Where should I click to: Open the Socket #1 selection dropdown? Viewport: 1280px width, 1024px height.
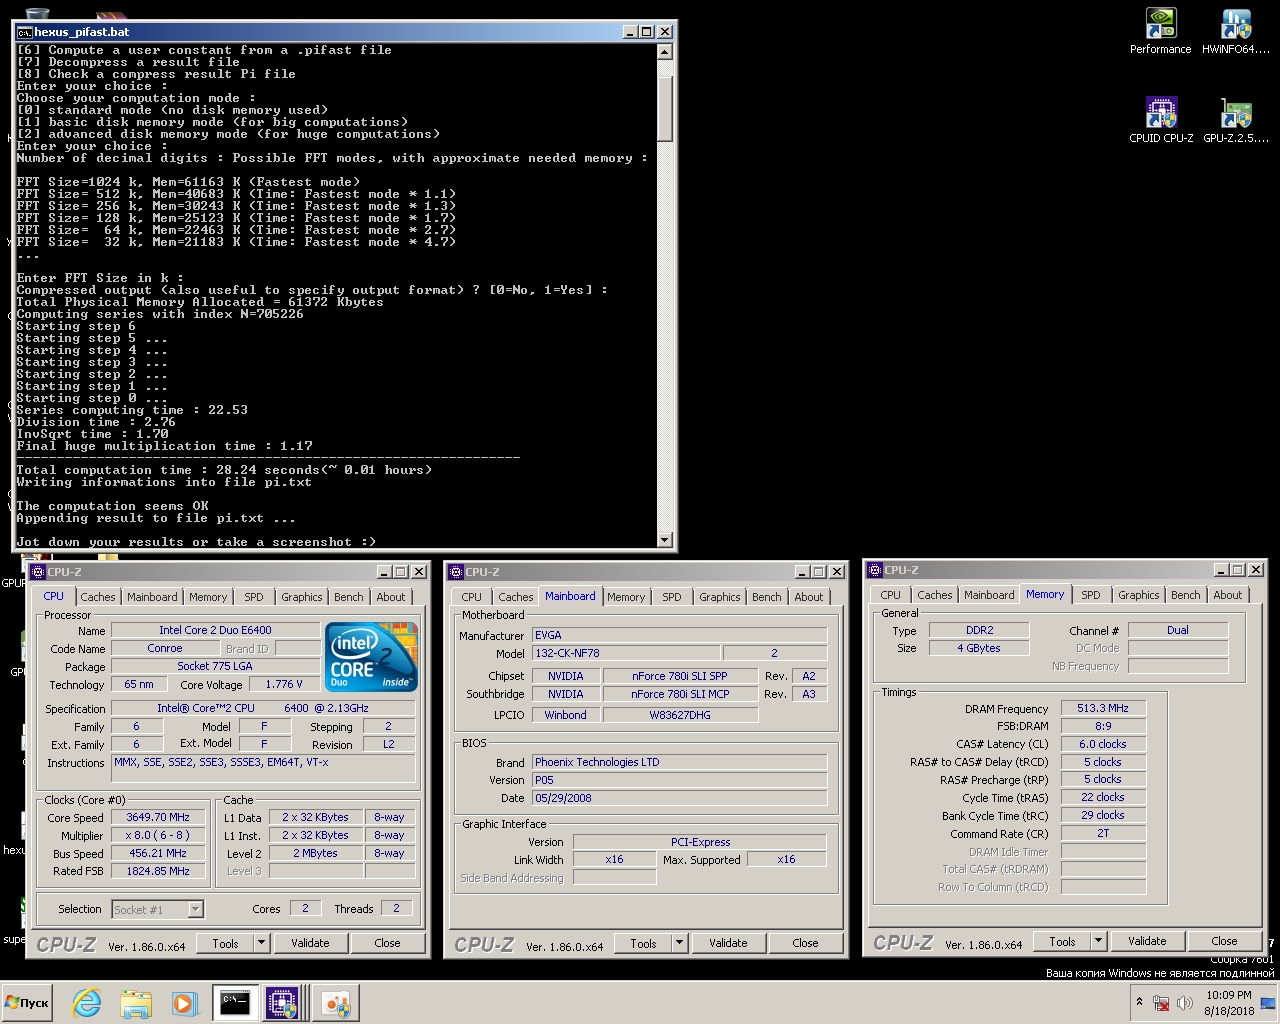coord(158,909)
